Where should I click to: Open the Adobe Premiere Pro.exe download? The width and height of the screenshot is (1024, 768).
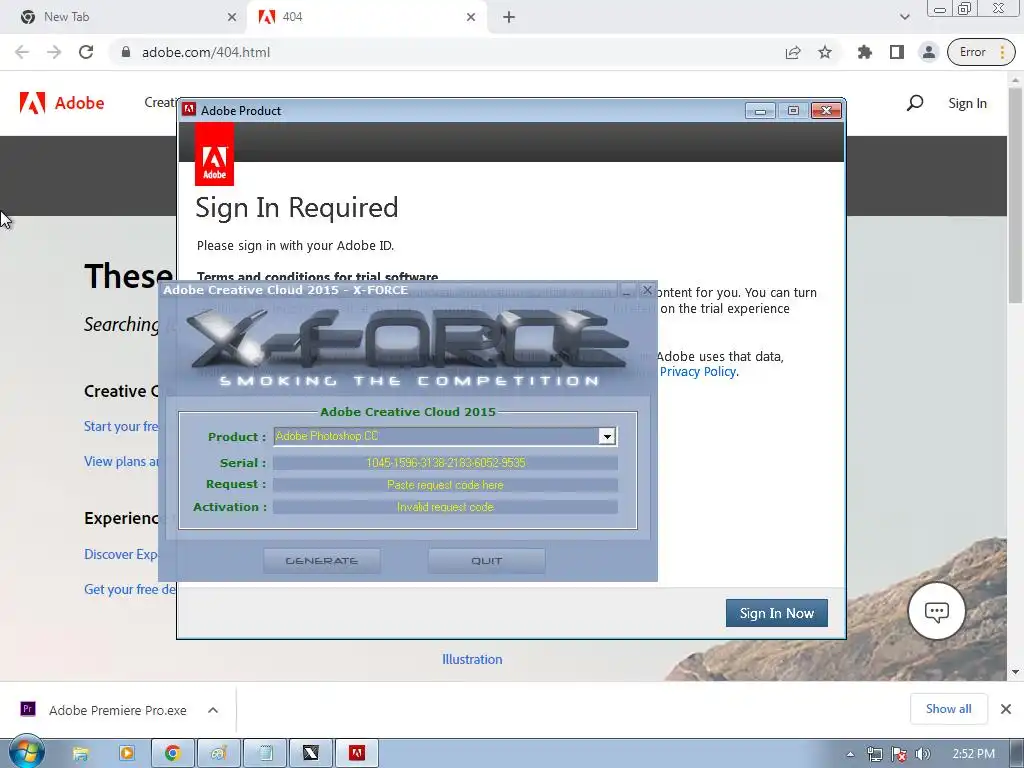click(x=104, y=710)
